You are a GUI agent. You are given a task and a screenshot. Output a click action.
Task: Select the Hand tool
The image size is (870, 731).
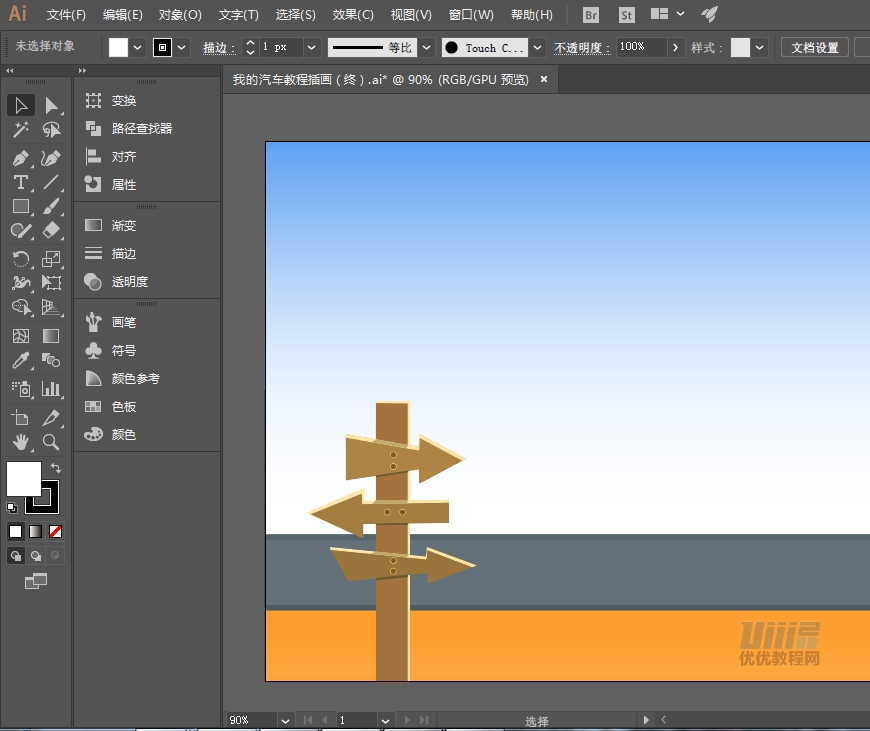click(x=21, y=442)
